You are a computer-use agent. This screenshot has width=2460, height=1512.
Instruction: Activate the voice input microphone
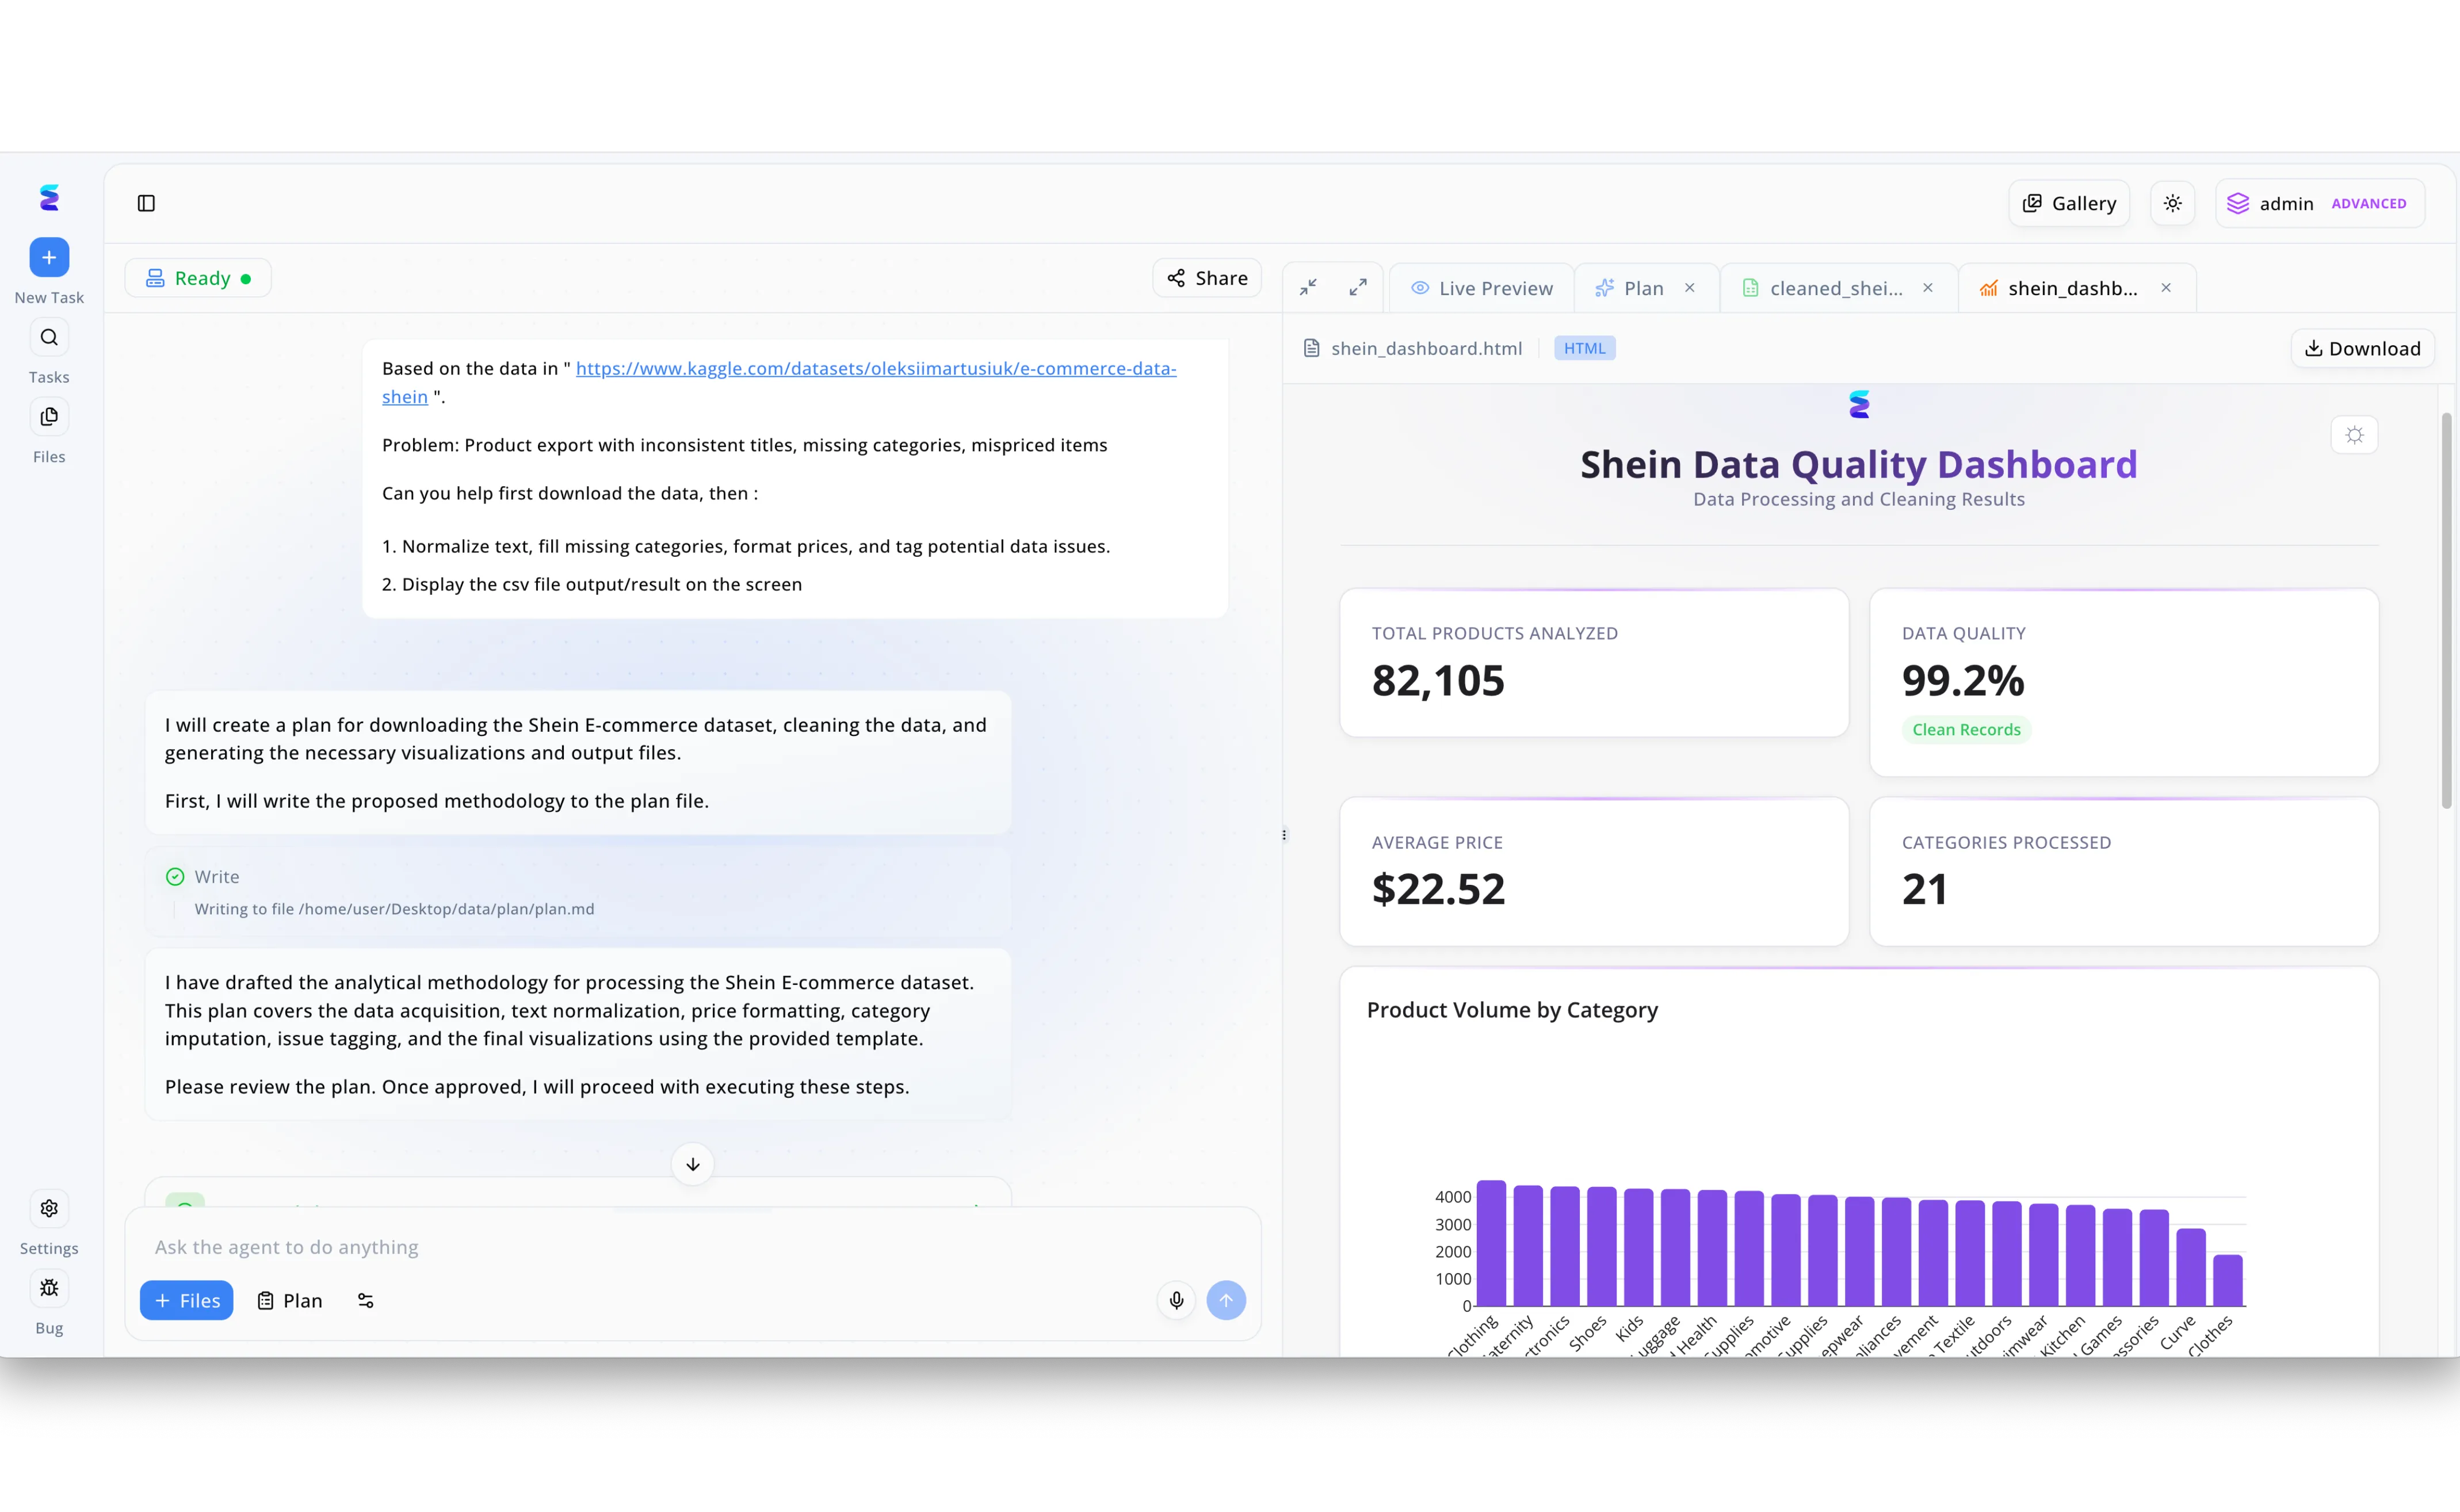[1176, 1300]
